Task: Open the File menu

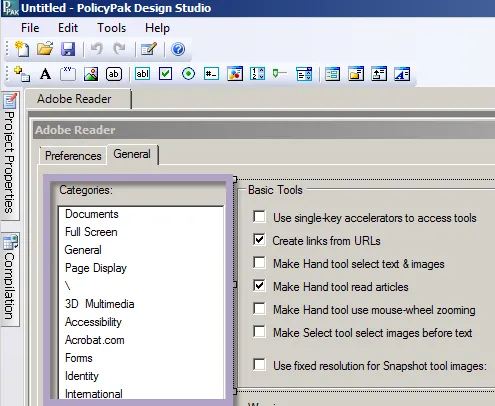Action: (x=30, y=28)
